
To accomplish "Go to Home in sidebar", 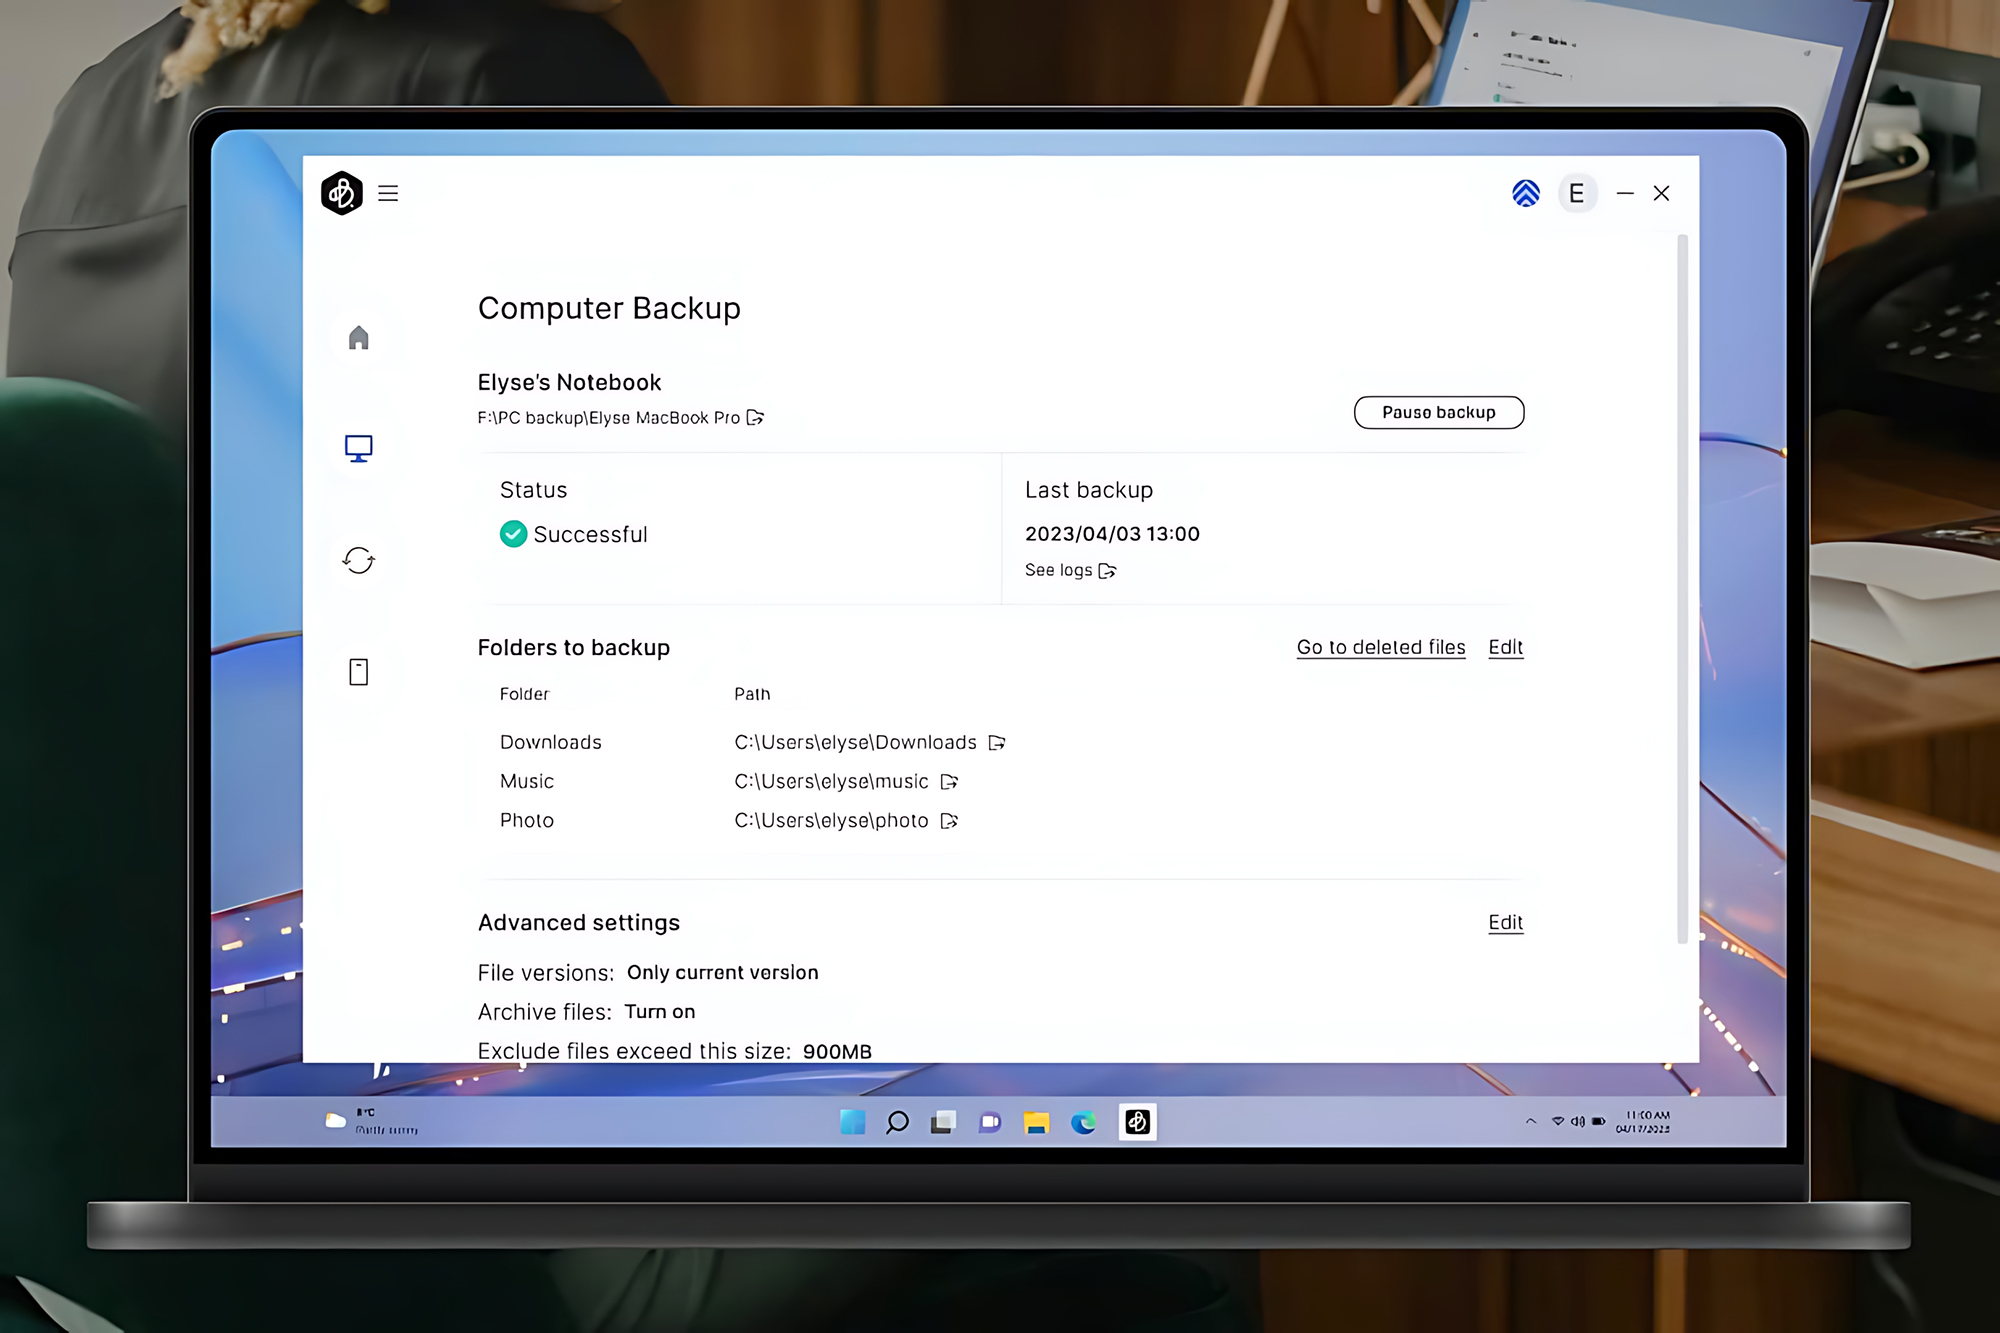I will tap(359, 338).
